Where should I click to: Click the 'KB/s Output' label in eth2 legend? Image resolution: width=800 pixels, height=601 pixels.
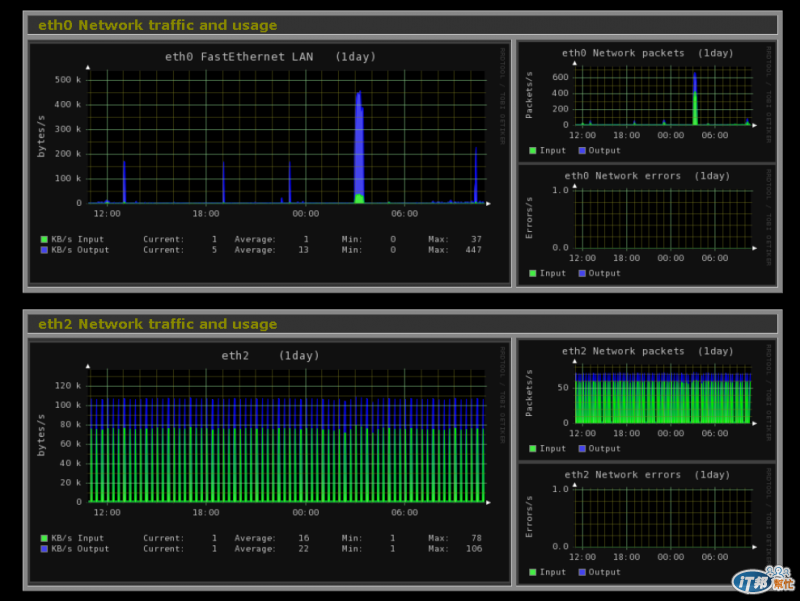pos(80,549)
